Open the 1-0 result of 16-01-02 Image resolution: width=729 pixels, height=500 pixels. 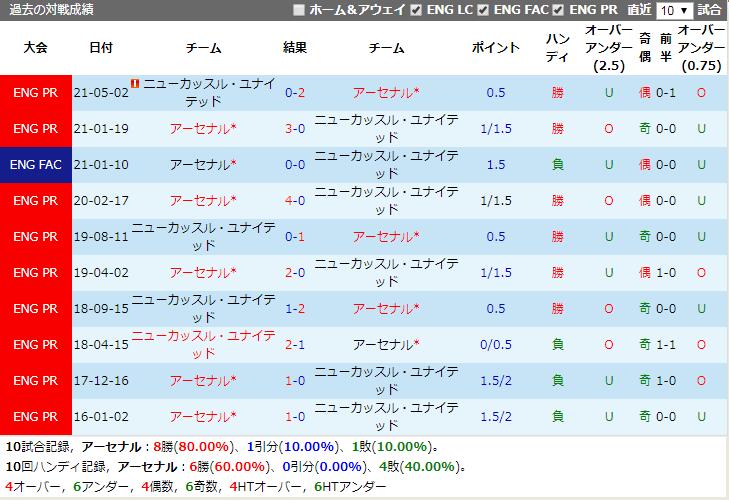(x=295, y=417)
